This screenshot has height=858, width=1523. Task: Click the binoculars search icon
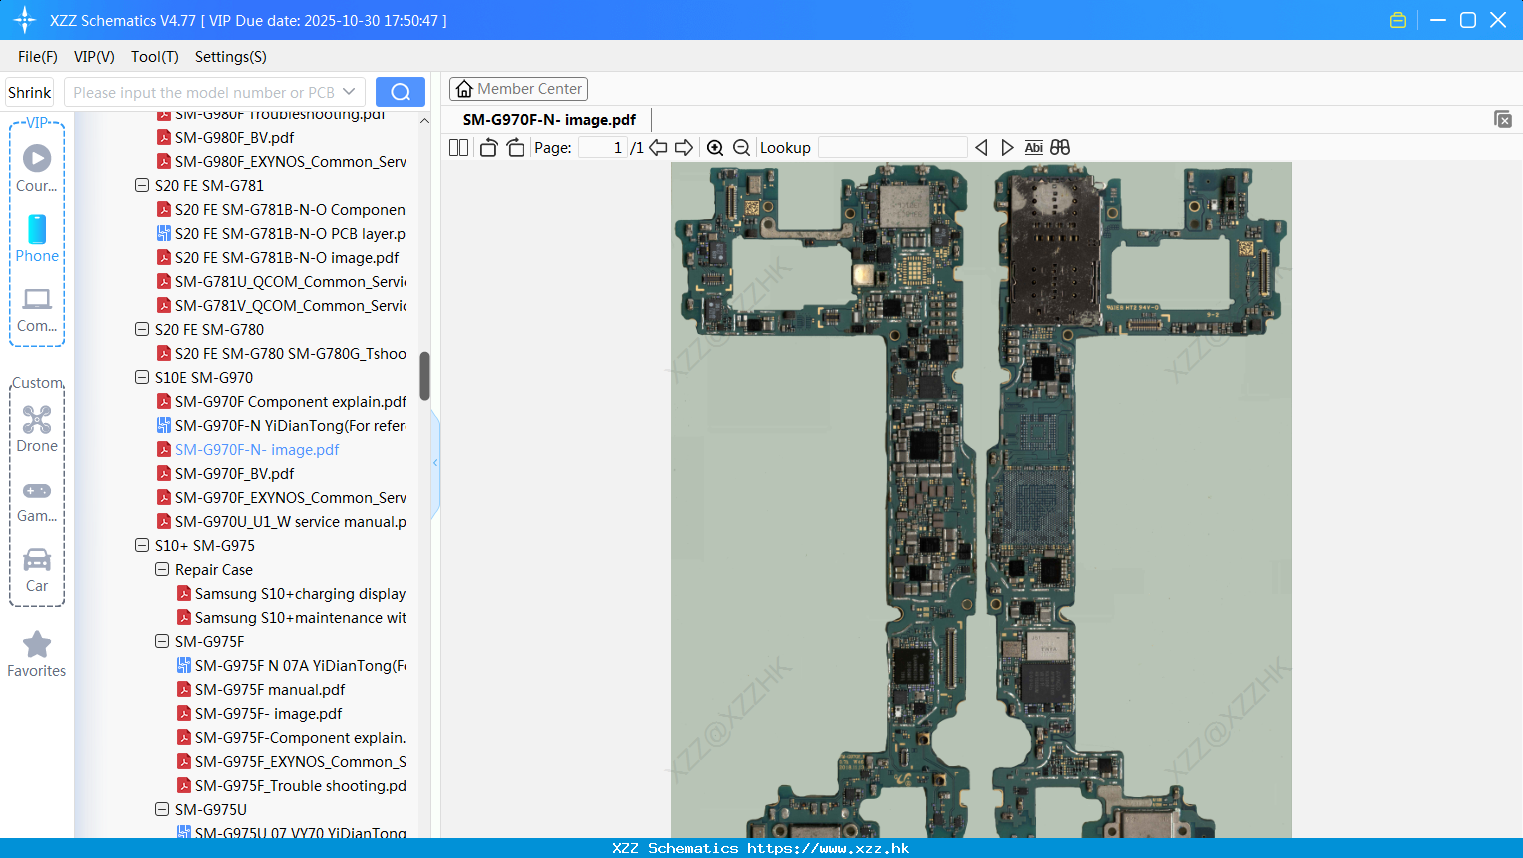coord(1060,147)
